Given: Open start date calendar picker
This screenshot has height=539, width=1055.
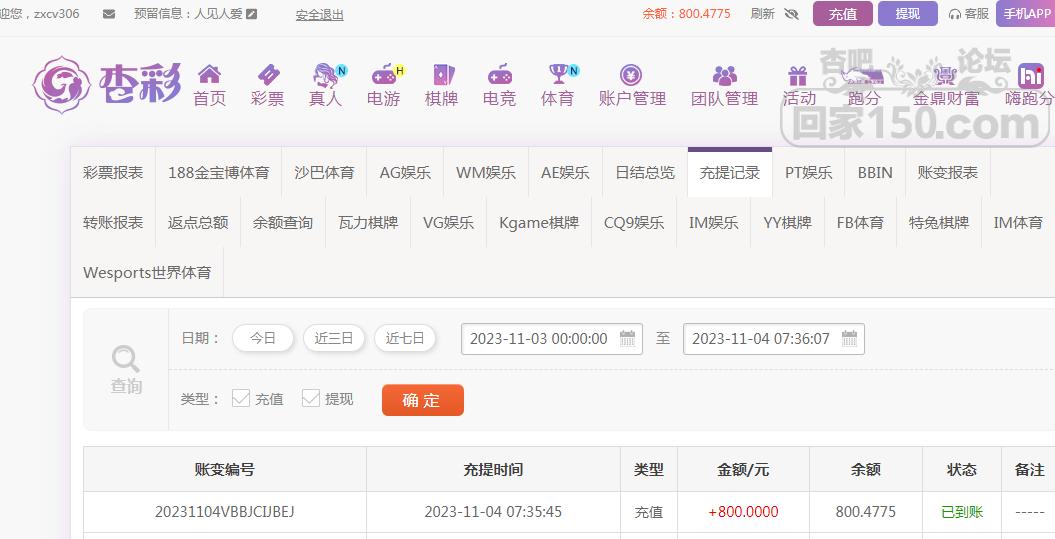Looking at the screenshot, I should coord(628,338).
